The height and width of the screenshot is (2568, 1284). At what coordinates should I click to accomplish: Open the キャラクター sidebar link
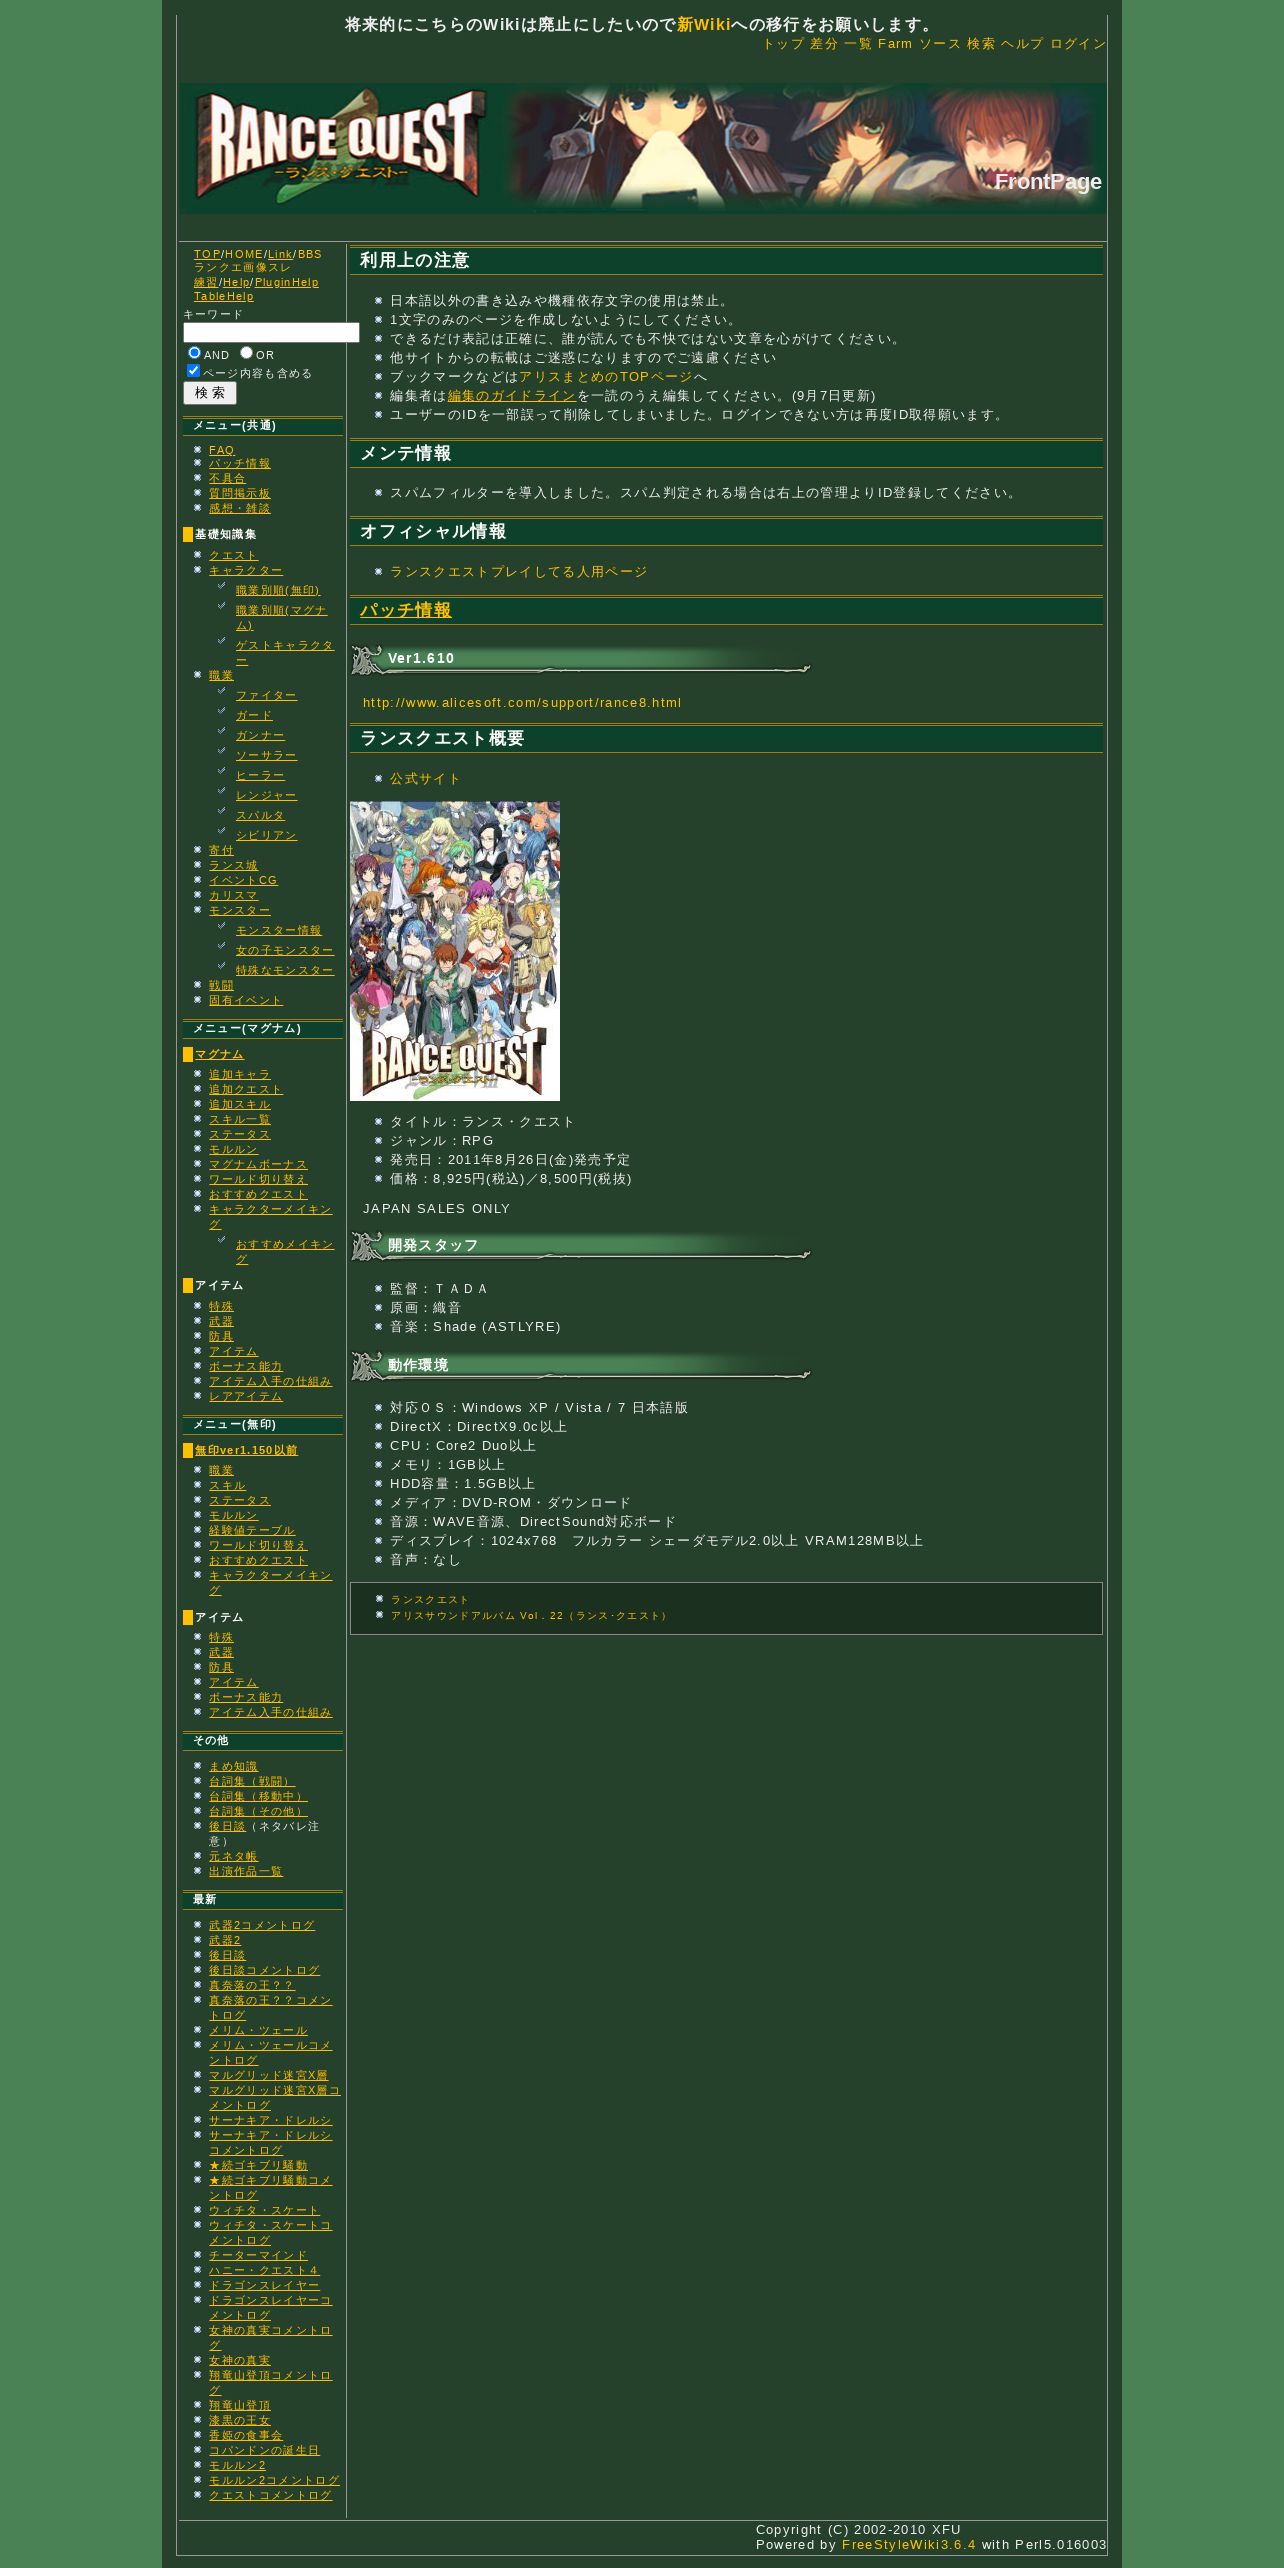click(x=246, y=571)
